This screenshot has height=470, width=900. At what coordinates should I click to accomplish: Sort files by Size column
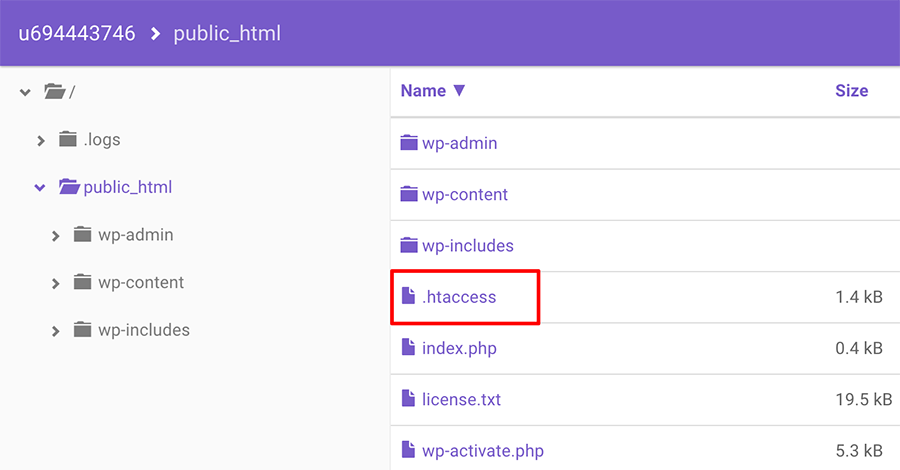851,91
